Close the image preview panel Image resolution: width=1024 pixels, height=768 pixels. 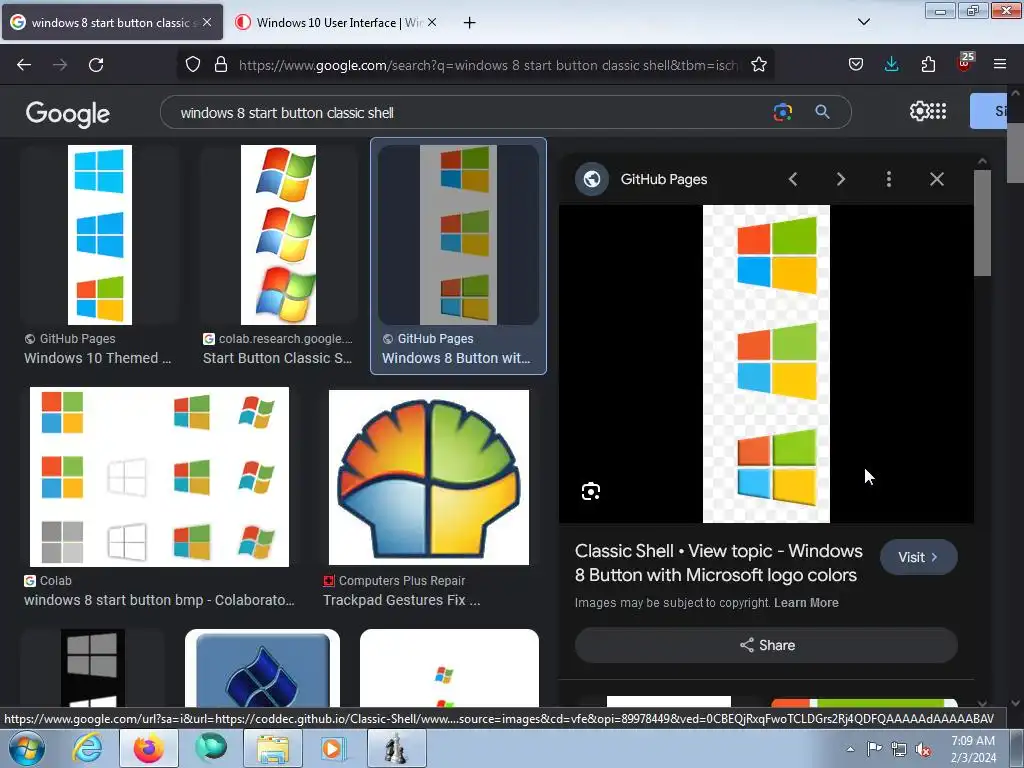tap(936, 179)
